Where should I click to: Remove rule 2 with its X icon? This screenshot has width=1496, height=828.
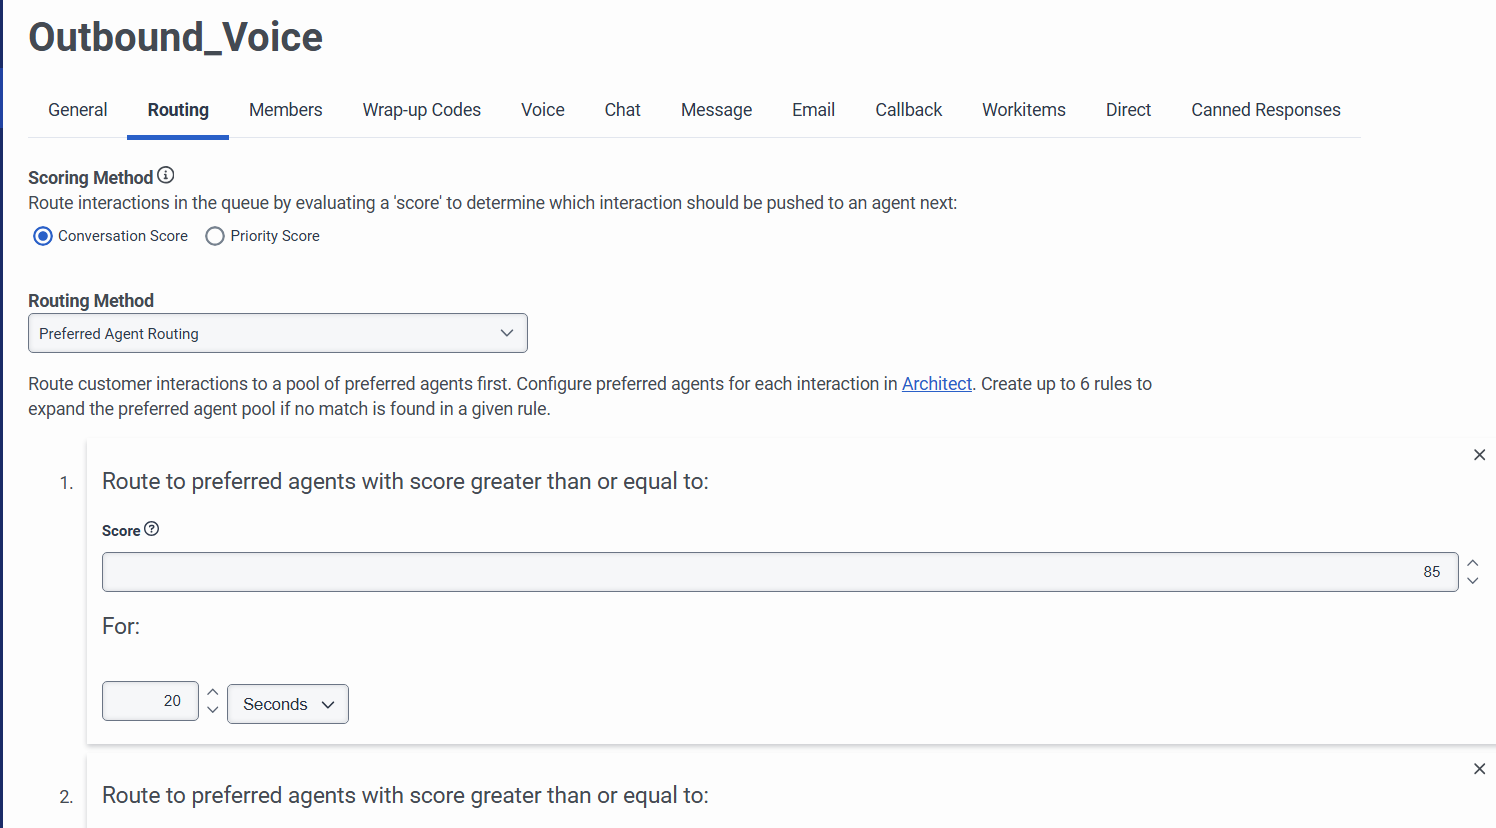click(1479, 769)
